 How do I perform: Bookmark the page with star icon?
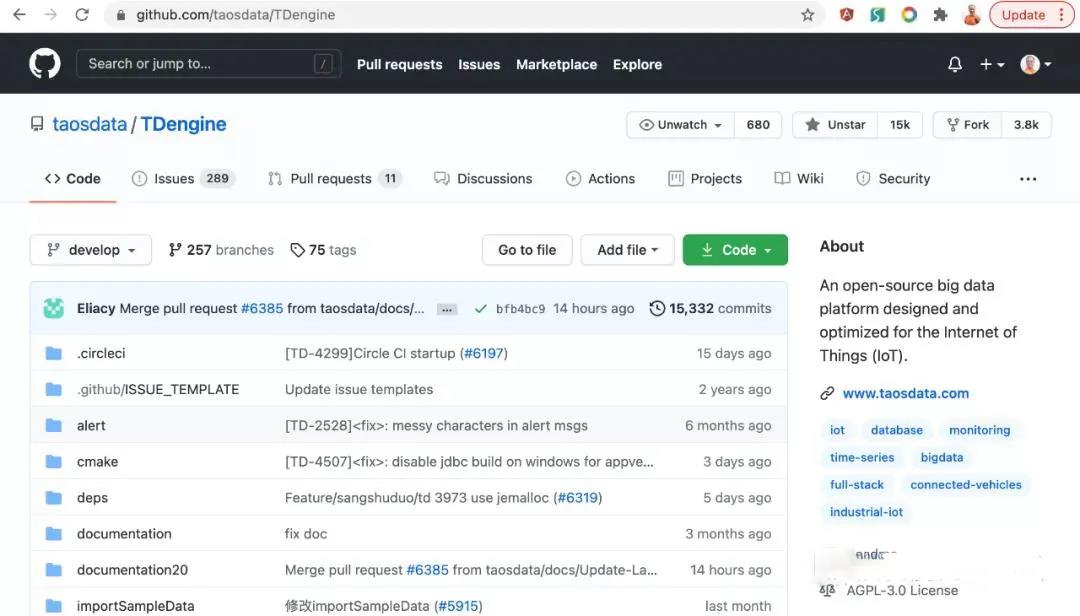(x=808, y=14)
